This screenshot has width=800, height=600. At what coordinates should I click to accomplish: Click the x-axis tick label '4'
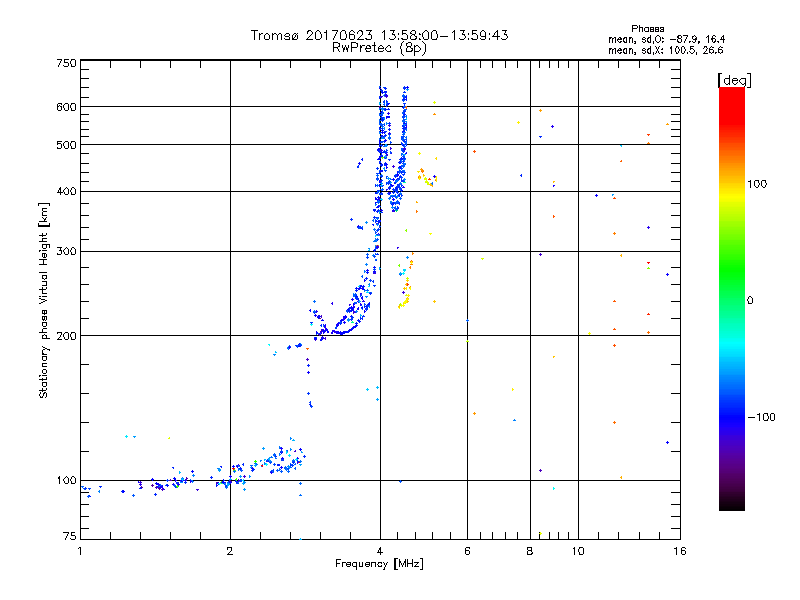click(380, 551)
